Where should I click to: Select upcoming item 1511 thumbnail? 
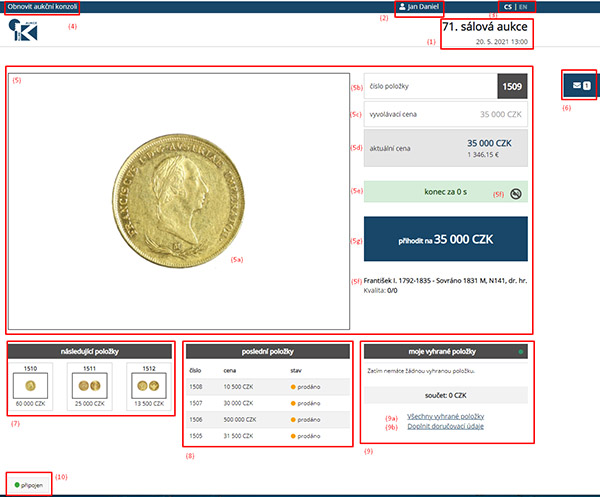pos(90,385)
